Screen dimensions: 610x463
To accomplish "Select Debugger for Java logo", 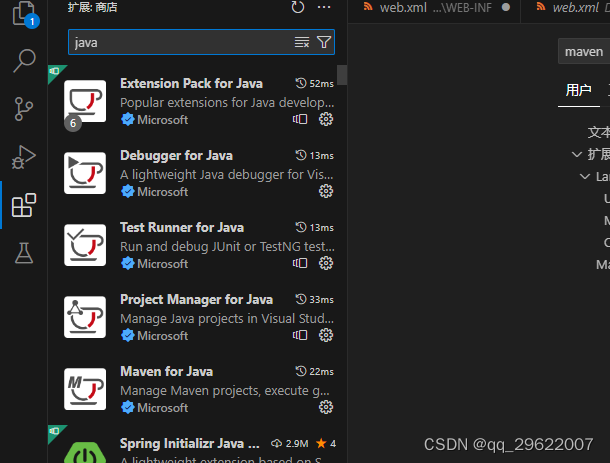I will (x=85, y=173).
